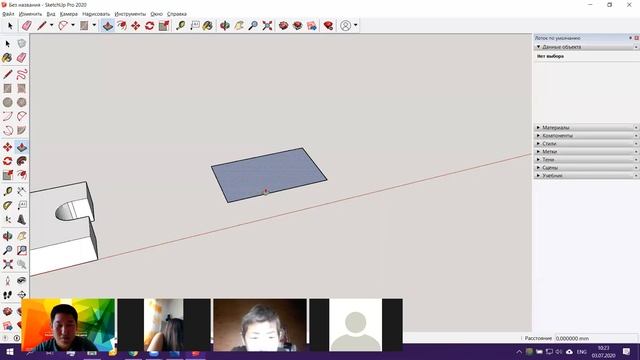Open Extension Warehouse from the top toolbar
This screenshot has height=360, width=640.
(298, 26)
